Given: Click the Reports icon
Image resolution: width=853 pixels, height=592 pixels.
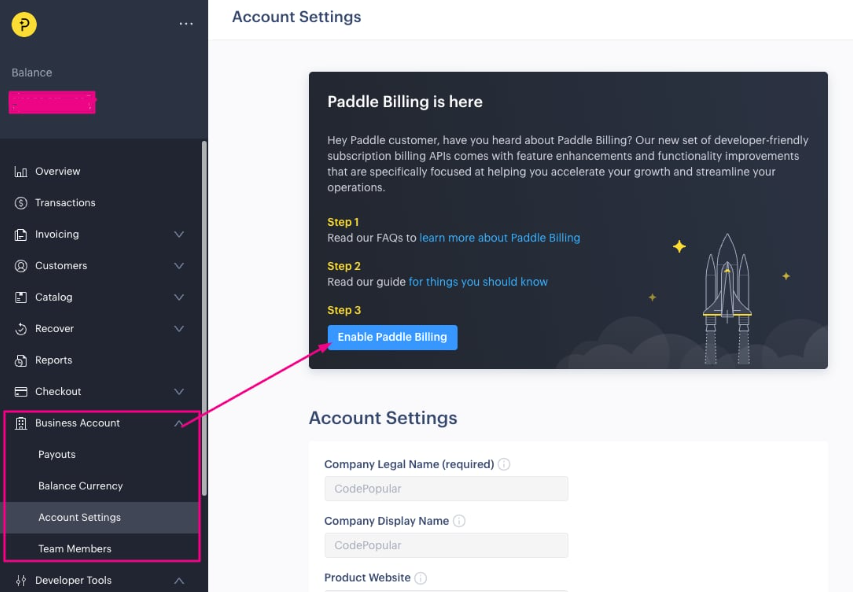Looking at the screenshot, I should 21,360.
